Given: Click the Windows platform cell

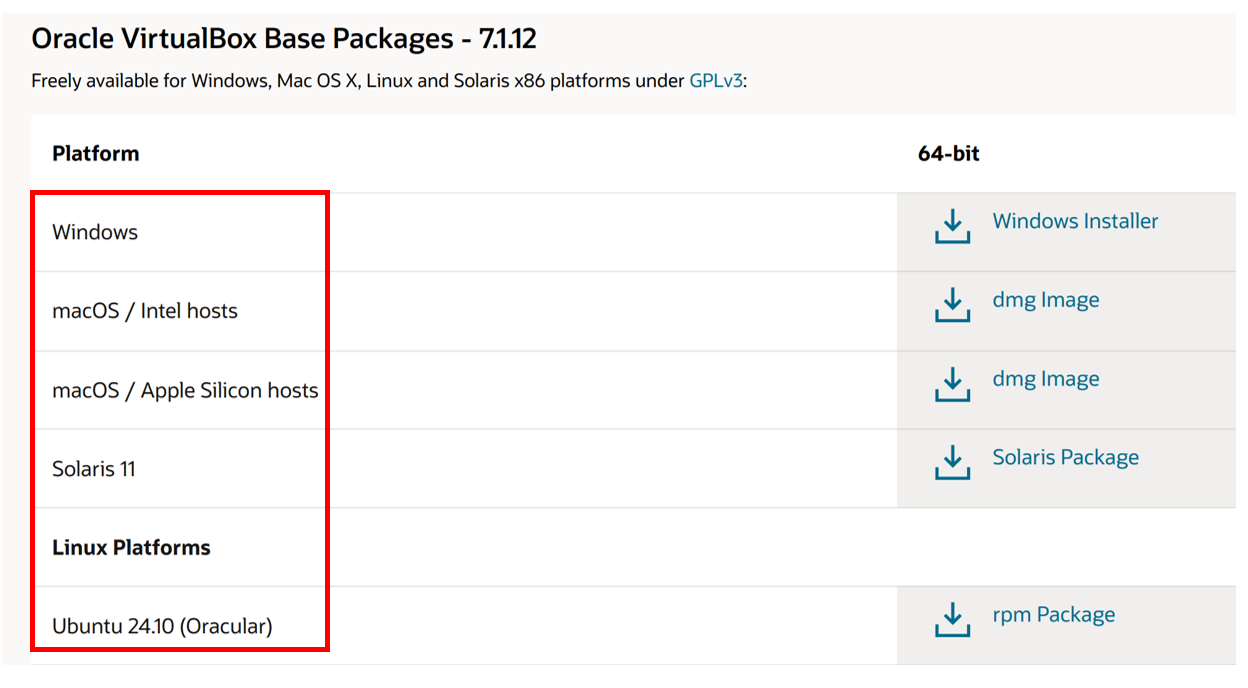Looking at the screenshot, I should tap(95, 232).
